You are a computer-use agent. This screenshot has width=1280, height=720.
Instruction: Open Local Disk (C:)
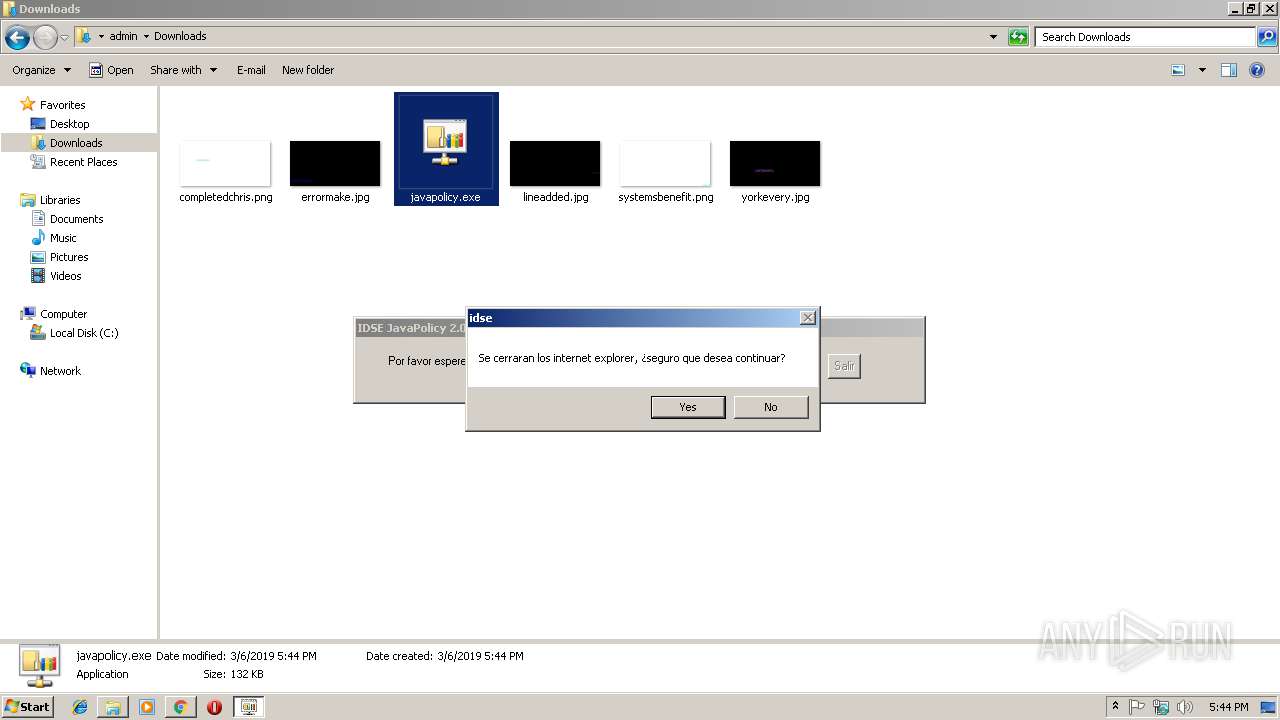coord(84,333)
